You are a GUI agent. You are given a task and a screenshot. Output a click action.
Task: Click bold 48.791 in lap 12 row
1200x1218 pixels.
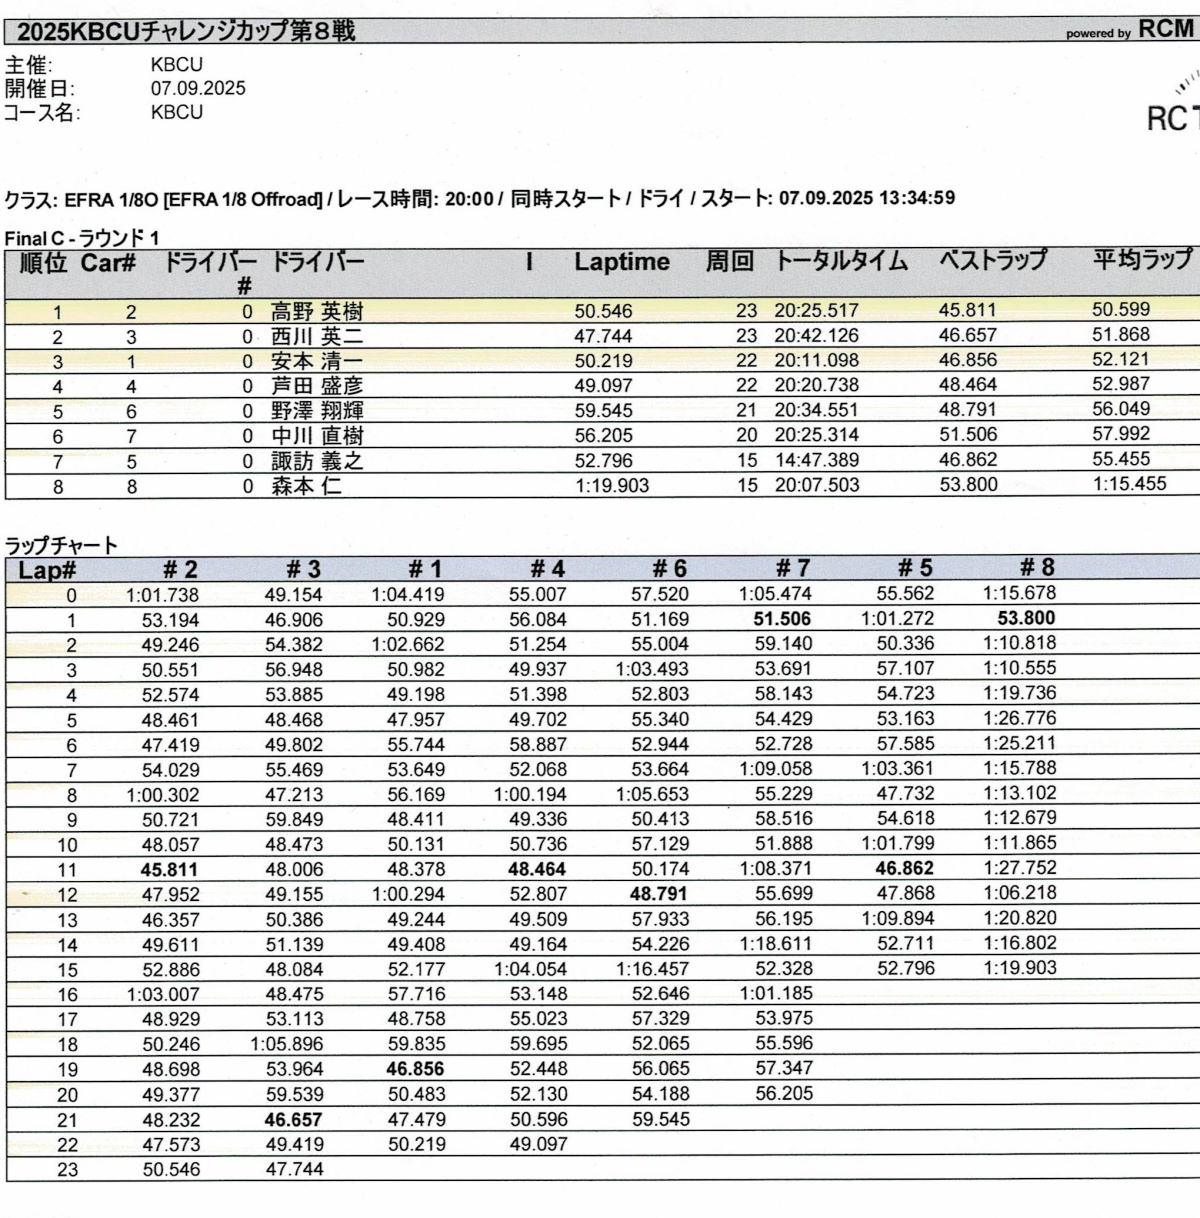659,894
